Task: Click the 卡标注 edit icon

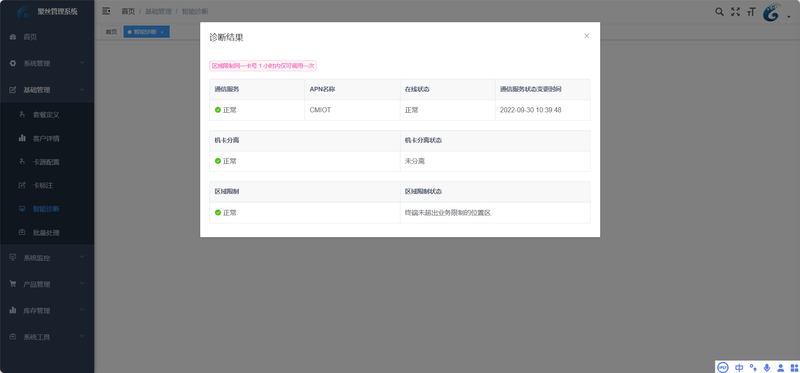Action: click(22, 185)
